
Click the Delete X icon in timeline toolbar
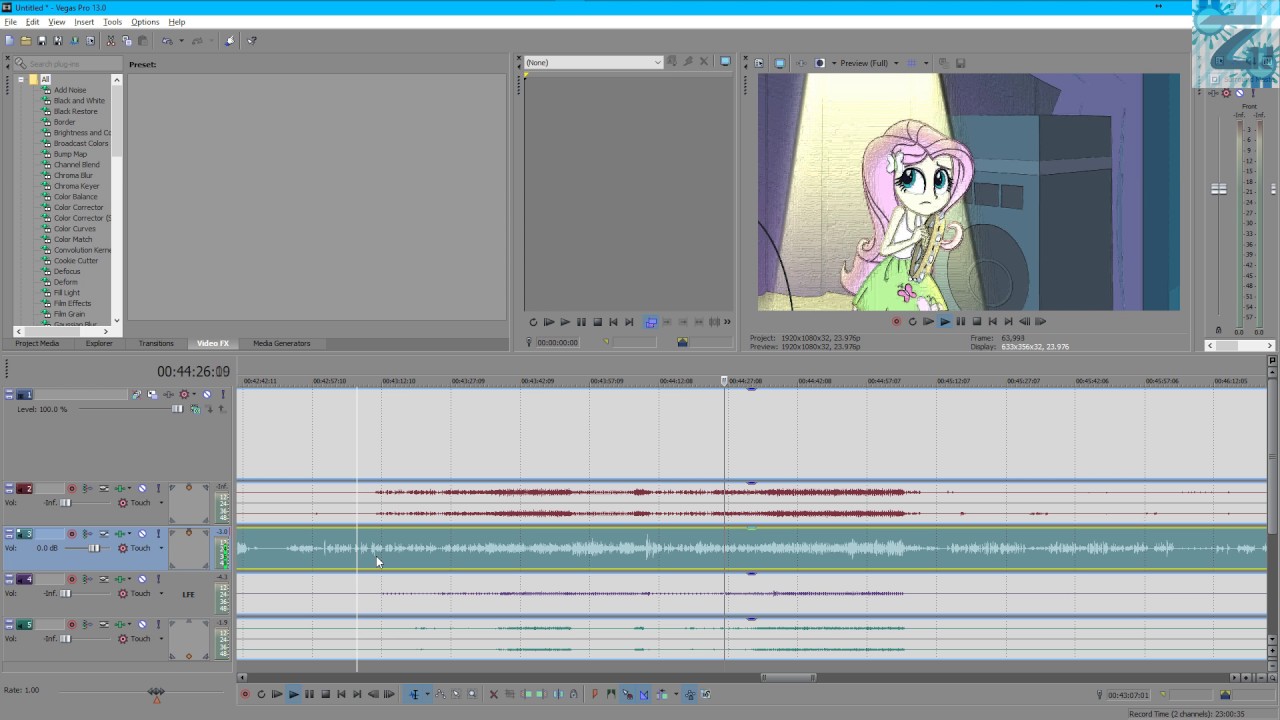(x=494, y=694)
